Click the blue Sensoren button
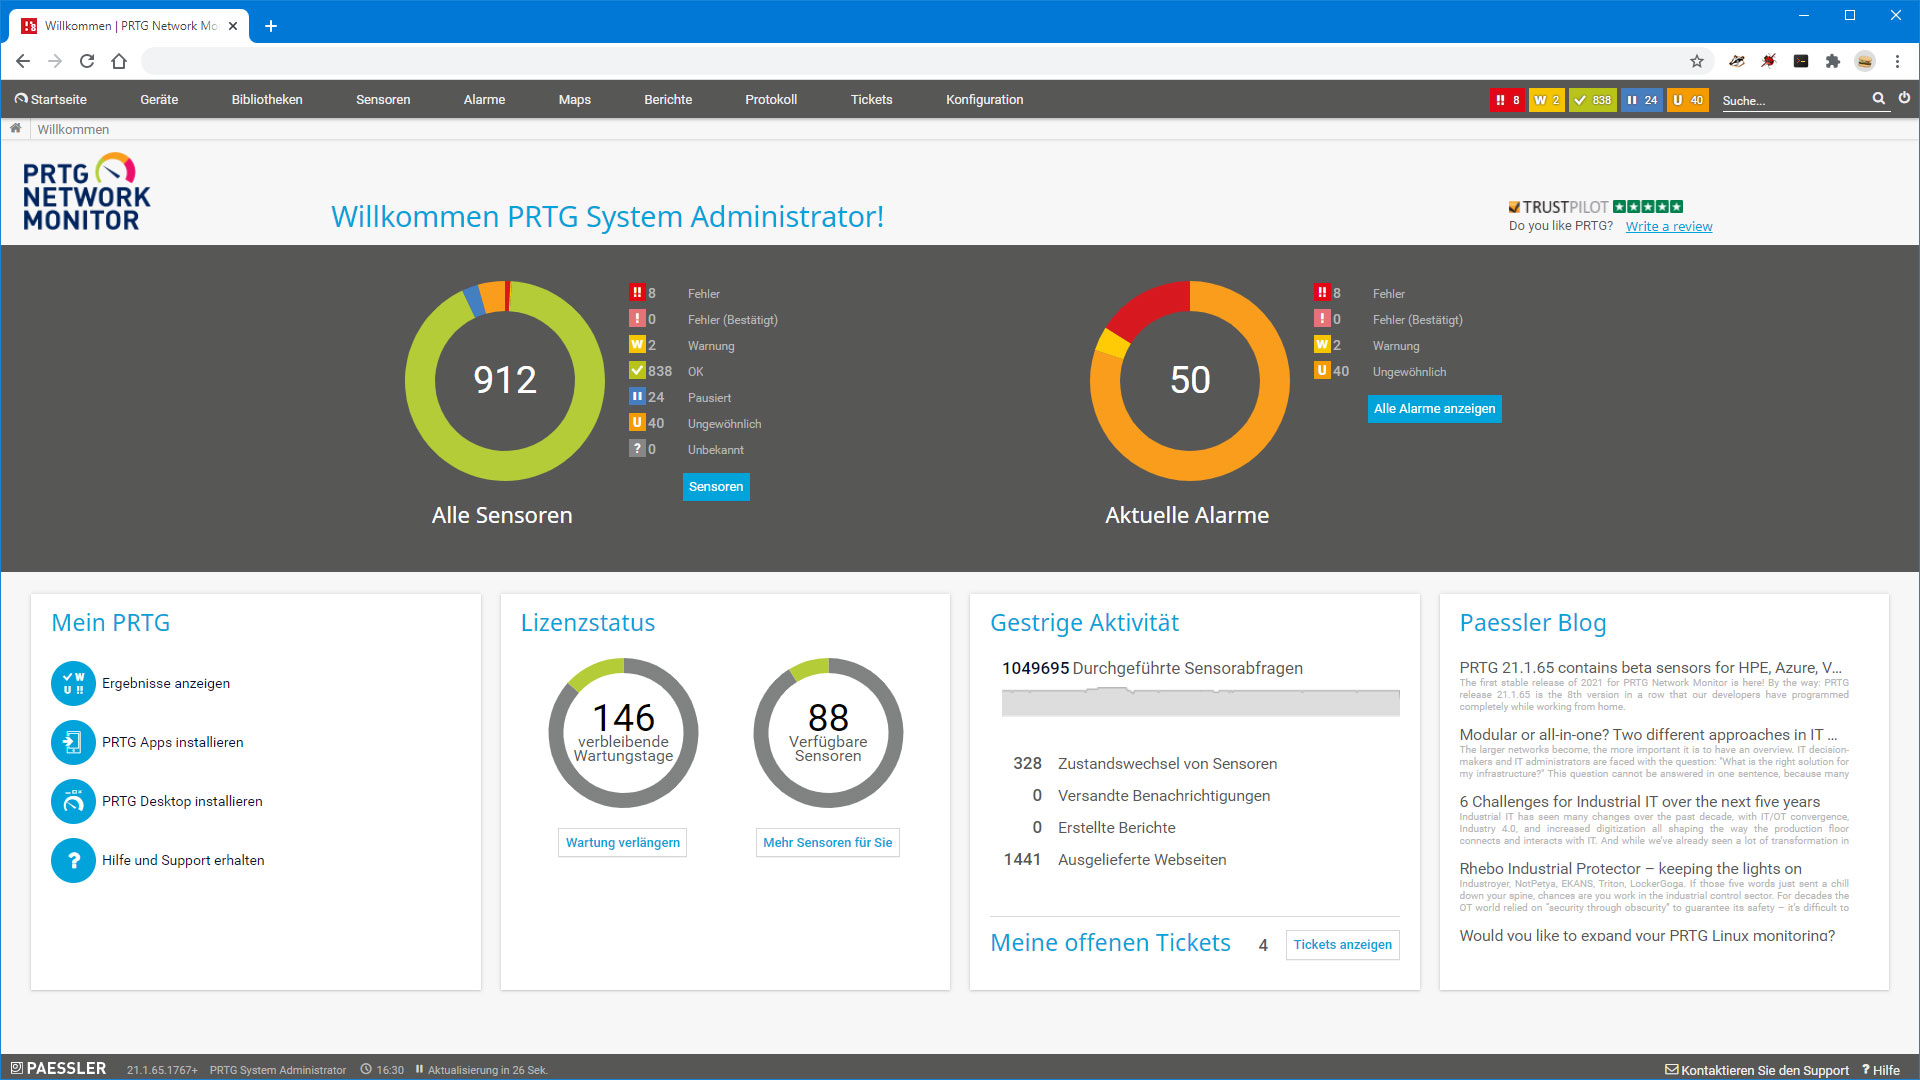This screenshot has width=1920, height=1080. click(x=716, y=487)
